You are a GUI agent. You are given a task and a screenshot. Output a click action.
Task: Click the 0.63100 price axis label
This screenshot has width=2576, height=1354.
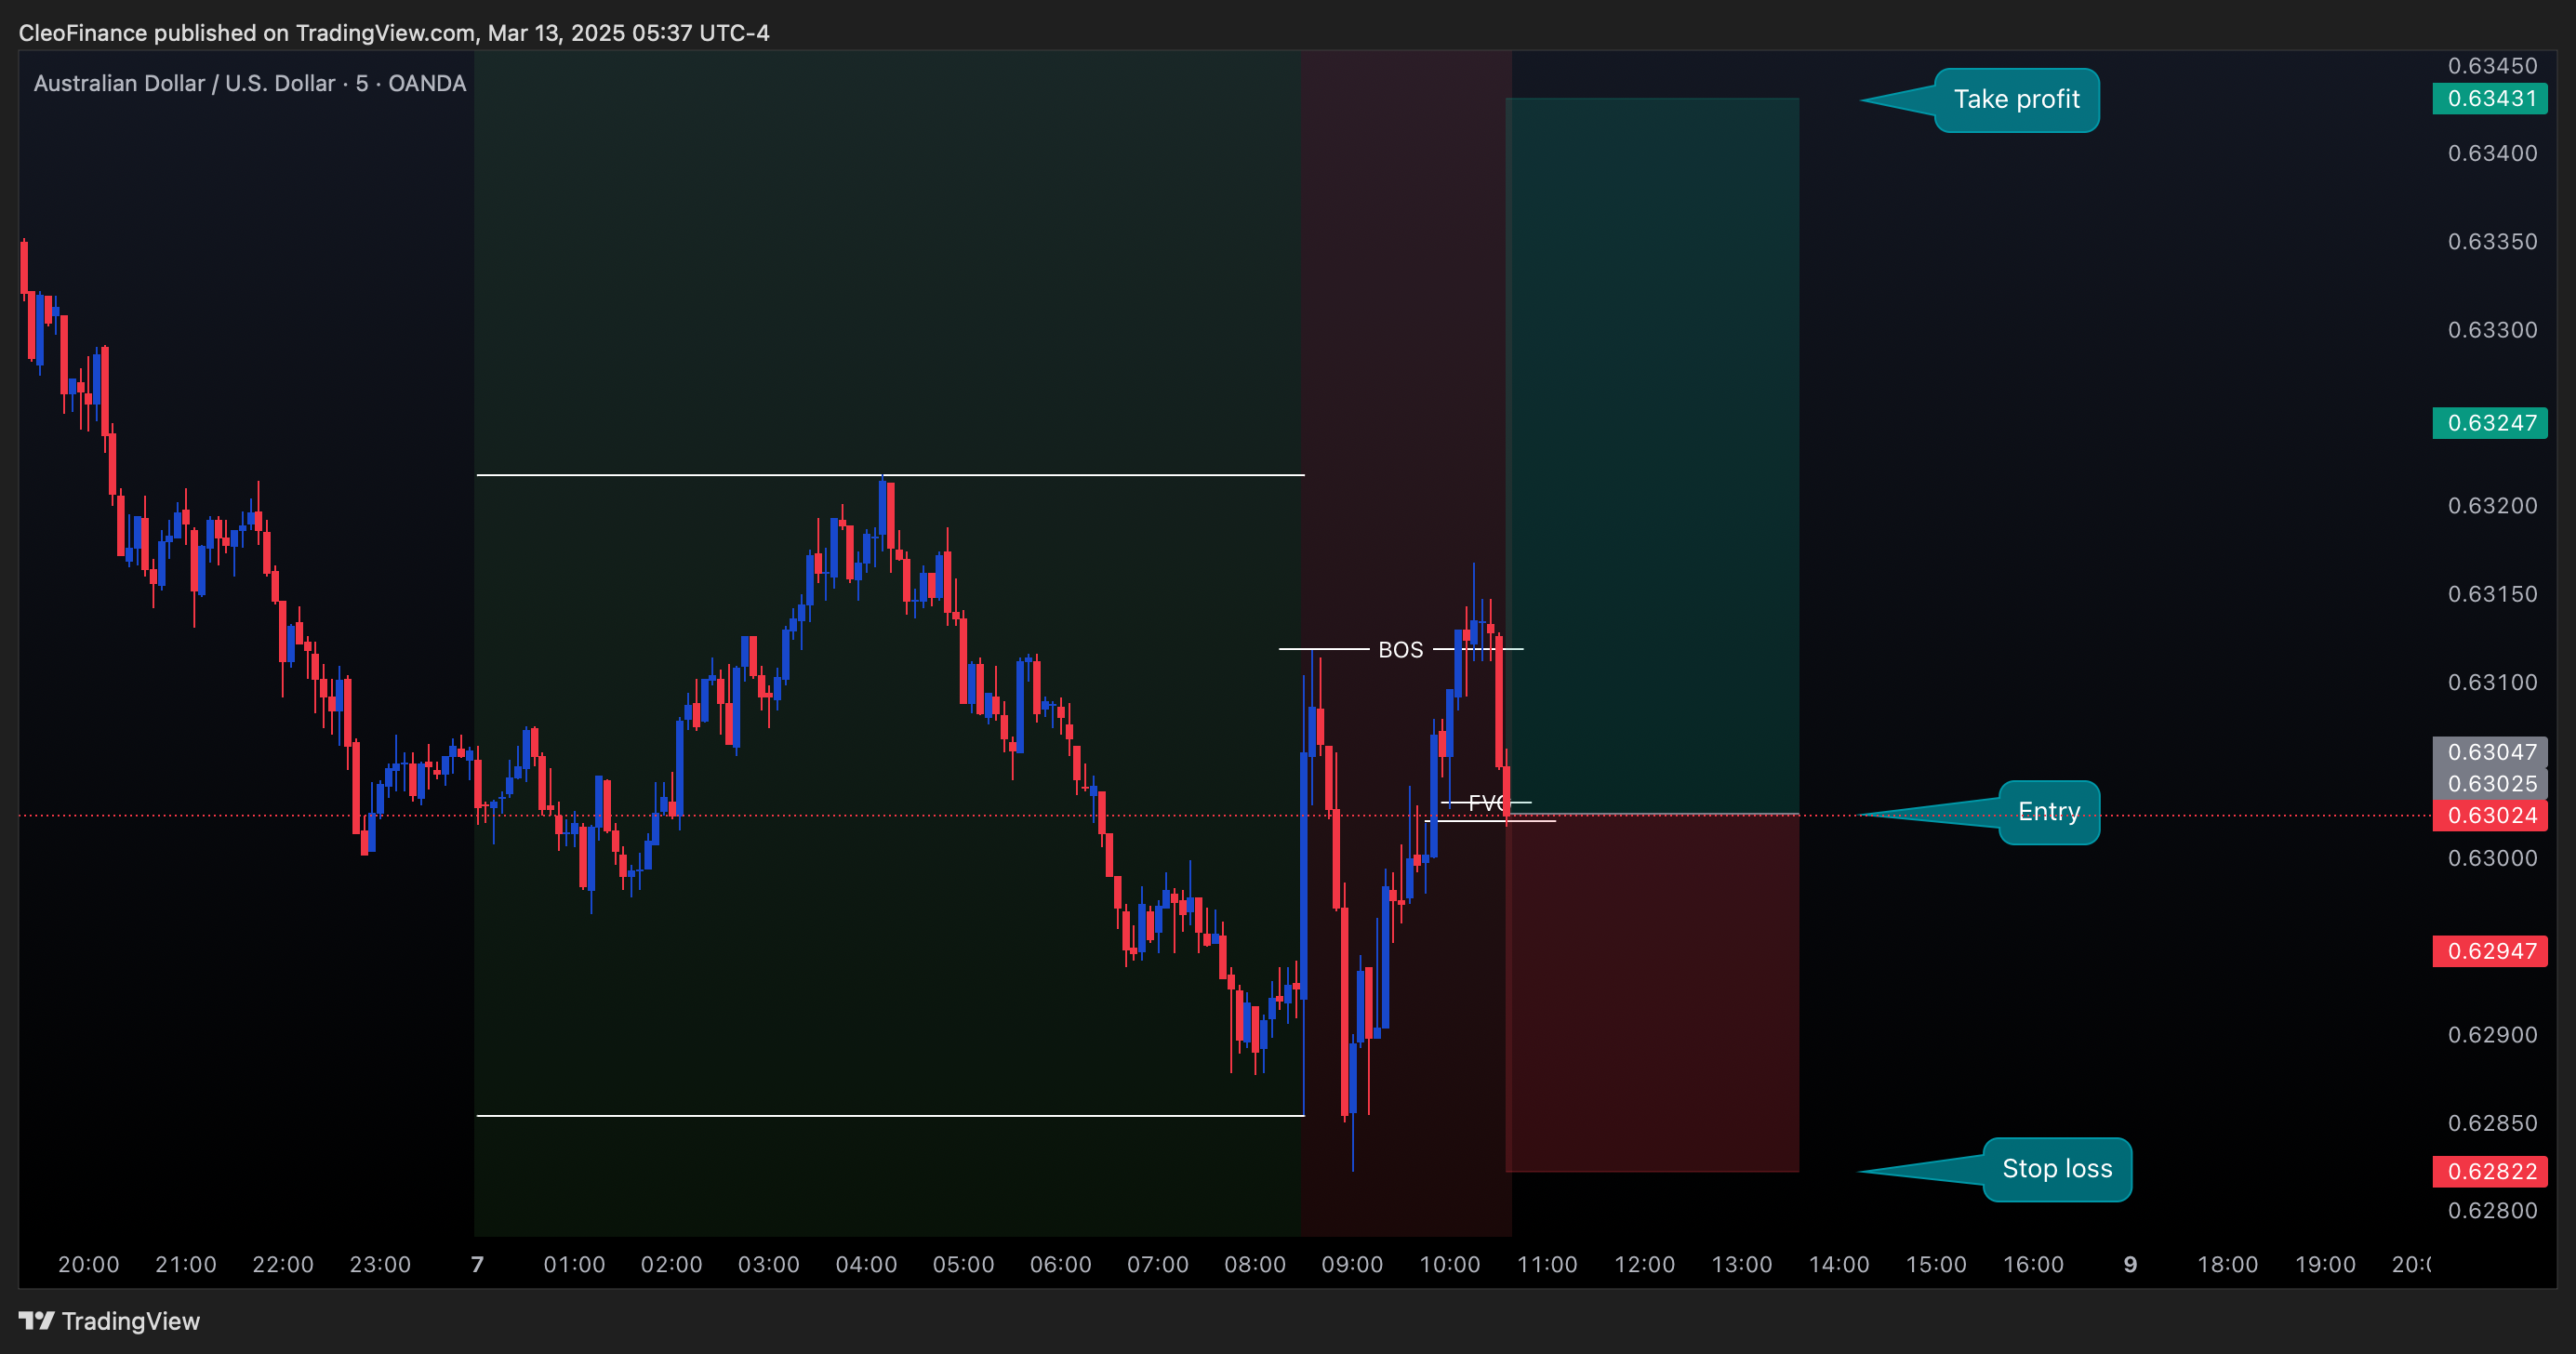click(x=2492, y=682)
